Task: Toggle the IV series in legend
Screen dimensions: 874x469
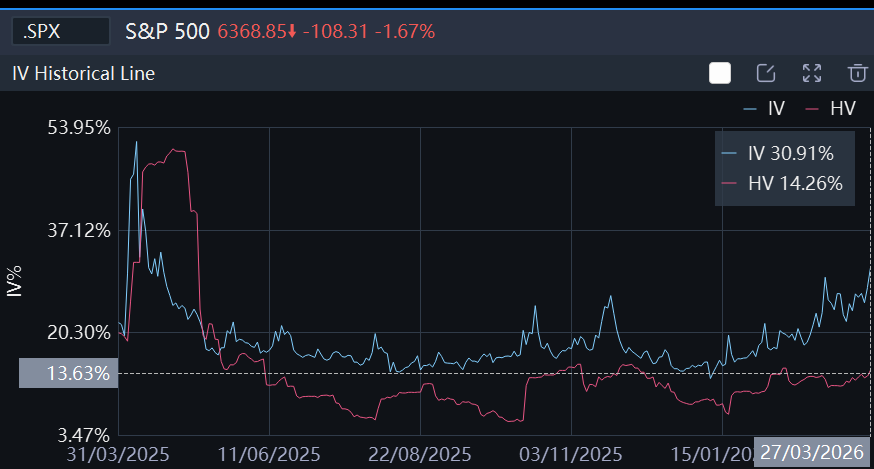Action: 764,108
